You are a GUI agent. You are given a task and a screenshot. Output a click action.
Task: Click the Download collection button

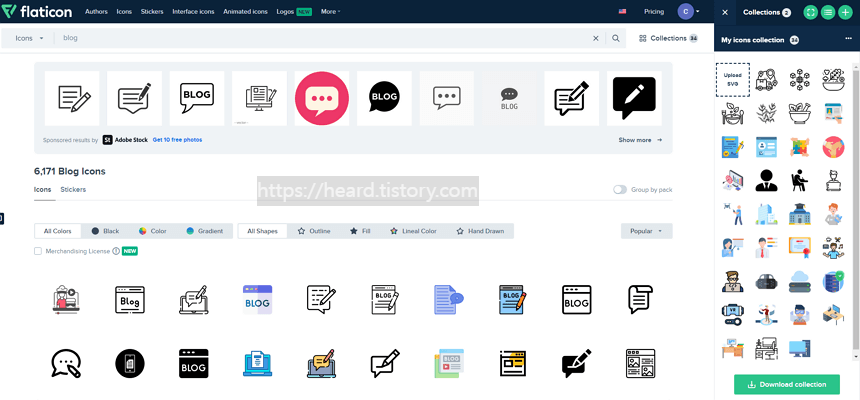coord(787,384)
